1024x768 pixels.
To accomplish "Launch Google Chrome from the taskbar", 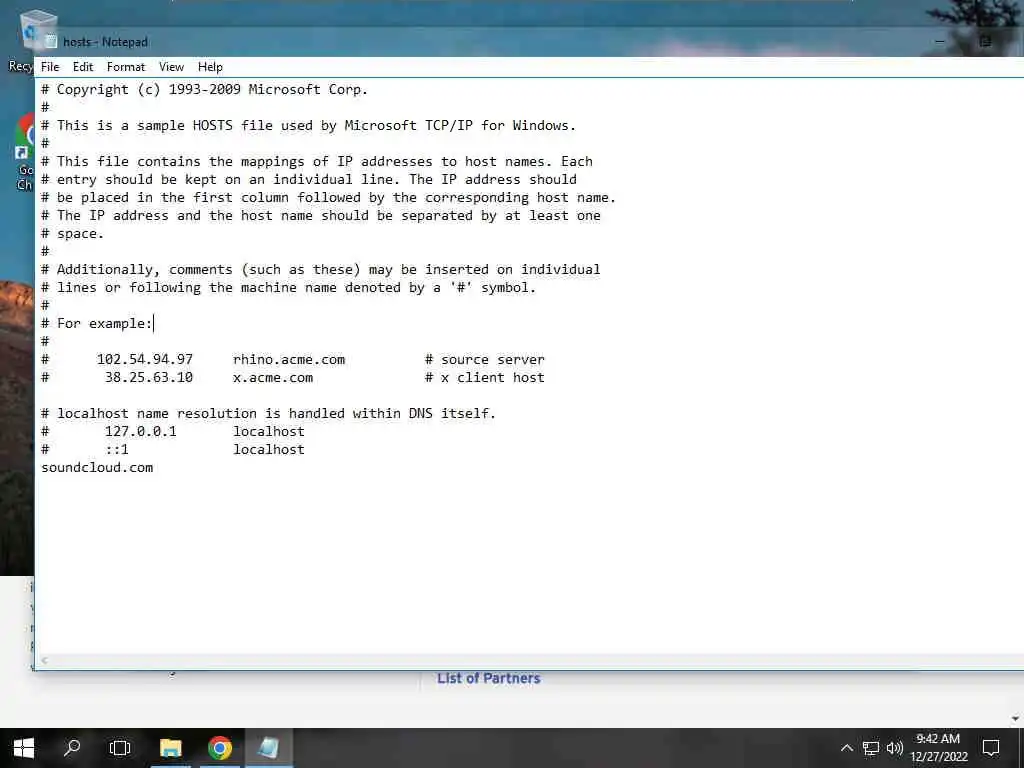I will (220, 748).
